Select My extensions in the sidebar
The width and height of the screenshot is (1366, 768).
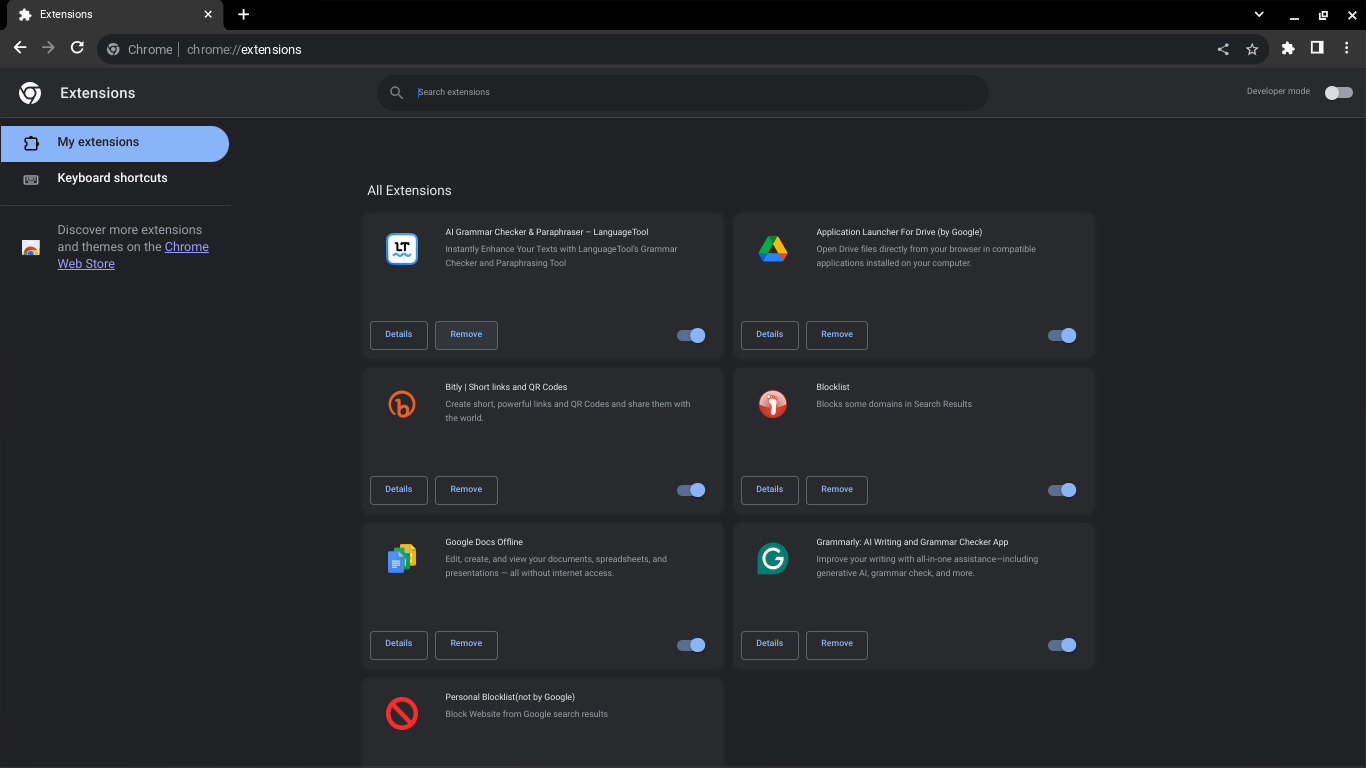(x=115, y=142)
